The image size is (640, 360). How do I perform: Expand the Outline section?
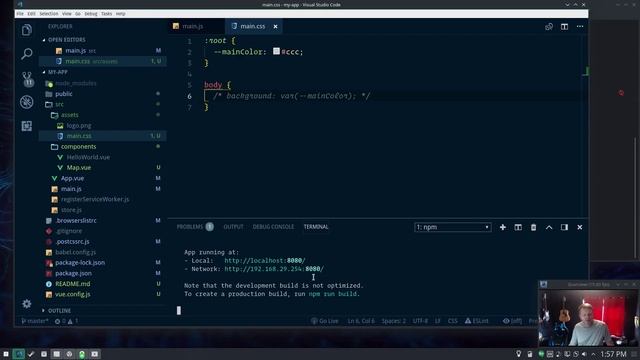[60, 311]
